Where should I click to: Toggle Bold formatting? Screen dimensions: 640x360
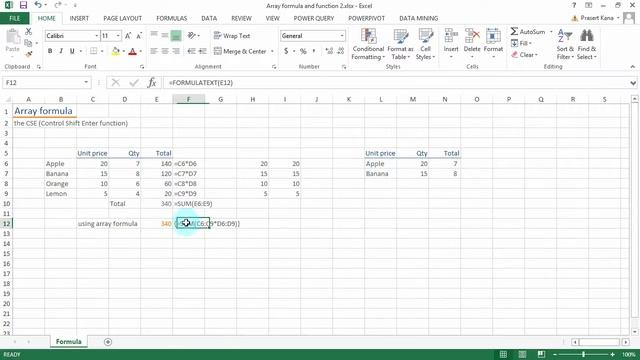click(x=50, y=51)
